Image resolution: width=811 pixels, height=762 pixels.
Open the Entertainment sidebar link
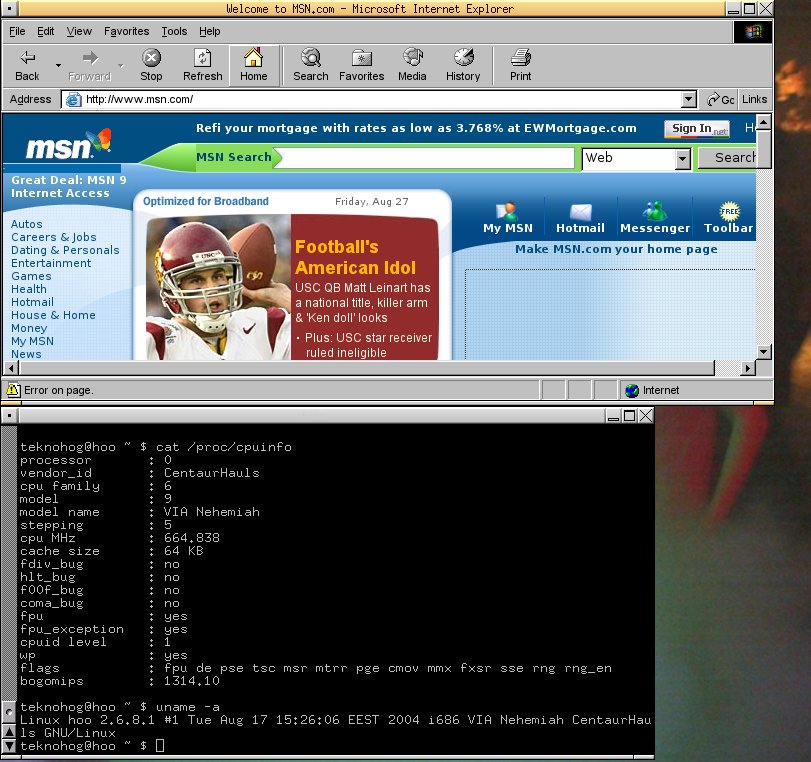tap(51, 263)
